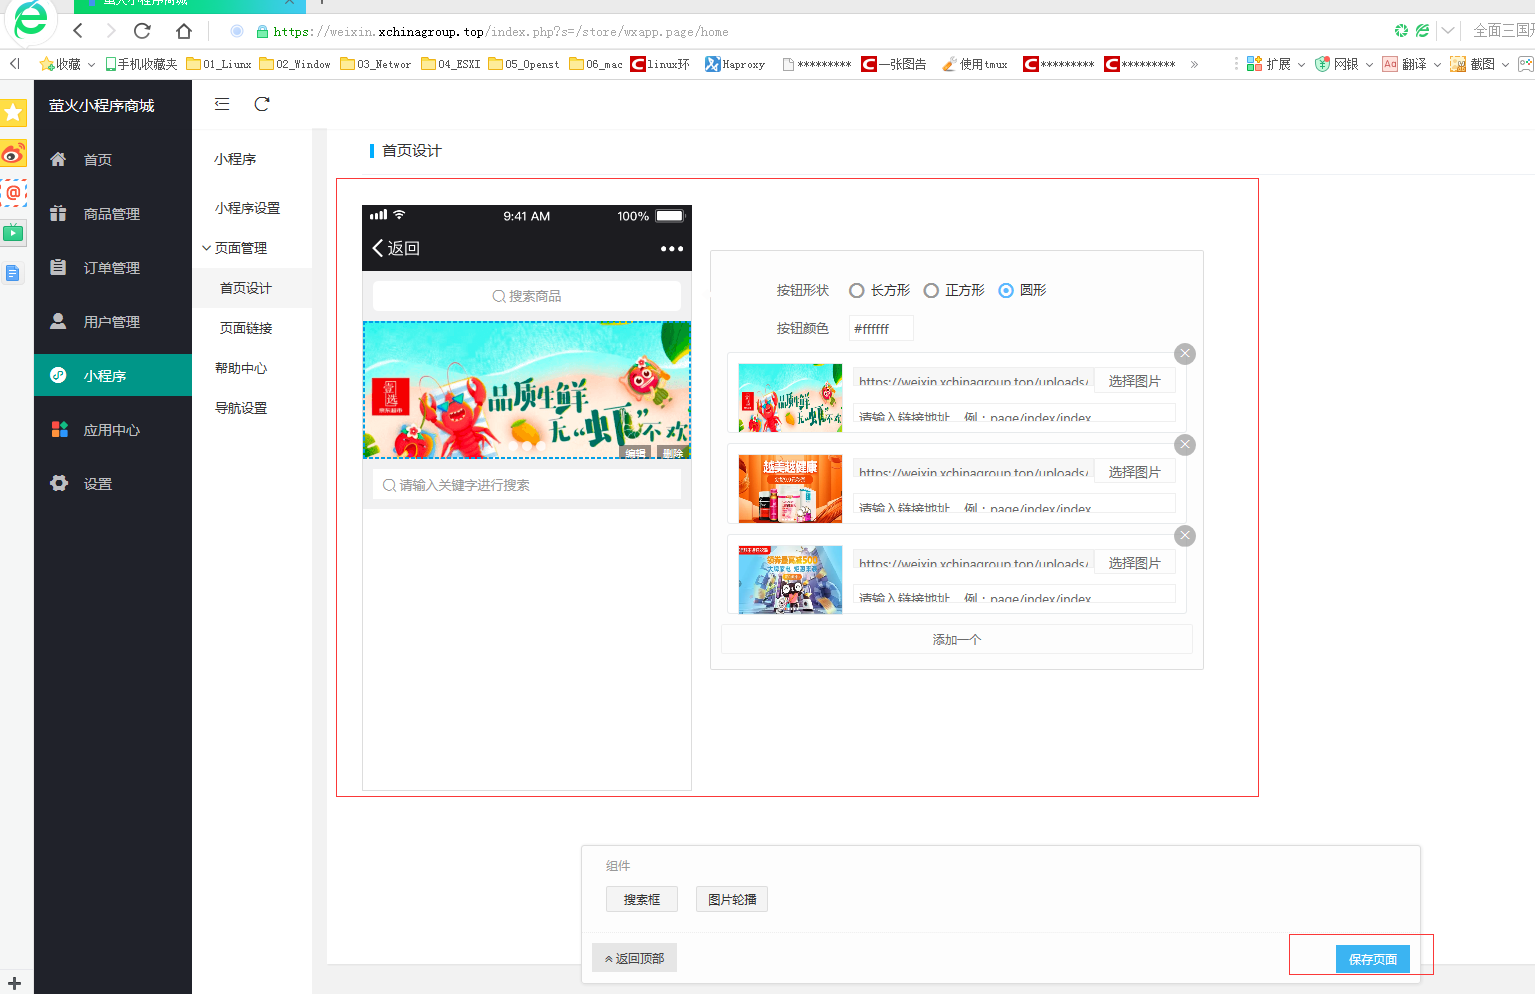Select the 正方形 button shape
The height and width of the screenshot is (994, 1535).
click(x=931, y=291)
